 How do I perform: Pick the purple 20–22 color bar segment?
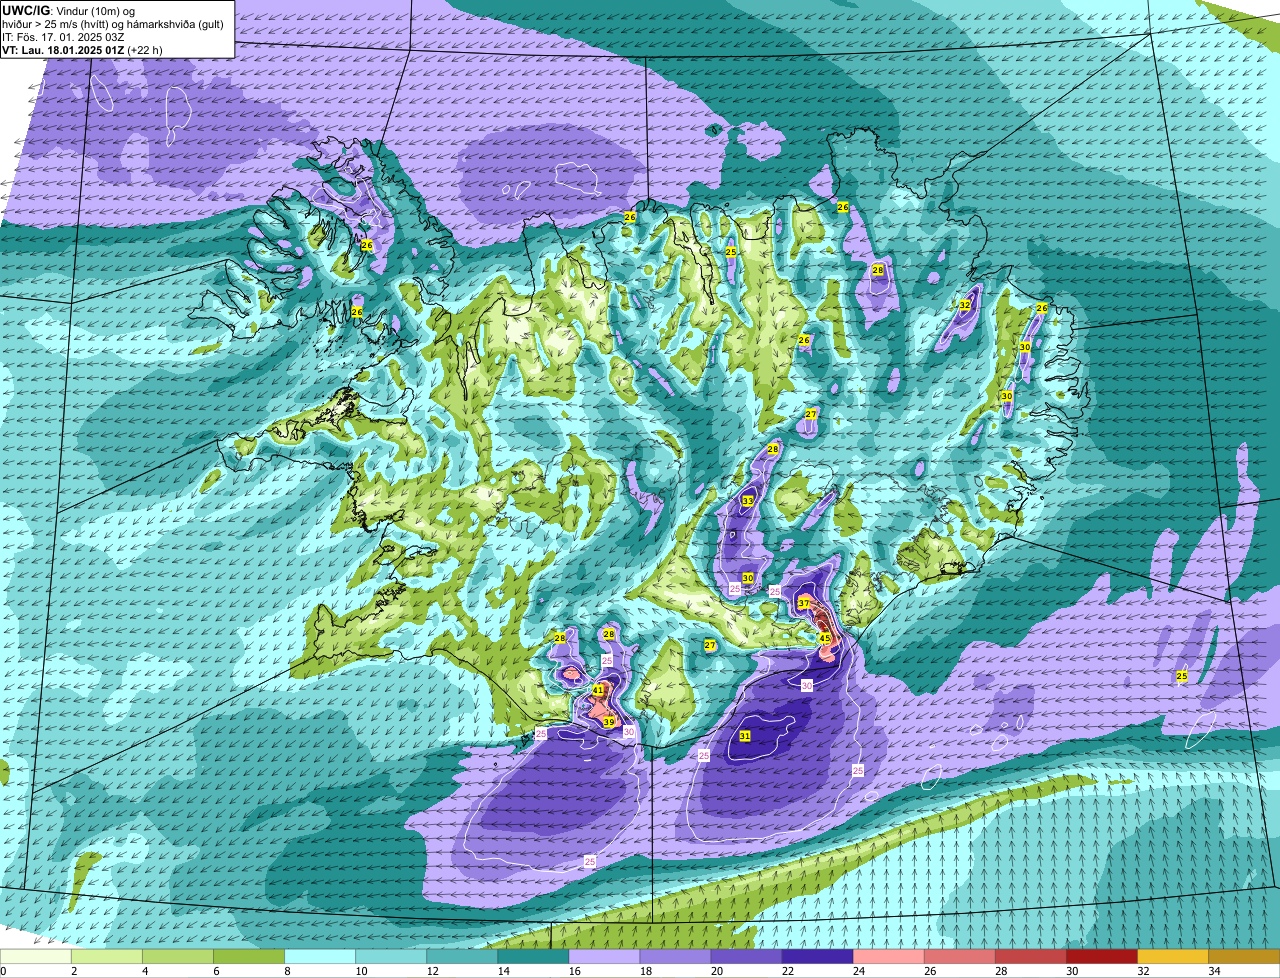tap(746, 956)
